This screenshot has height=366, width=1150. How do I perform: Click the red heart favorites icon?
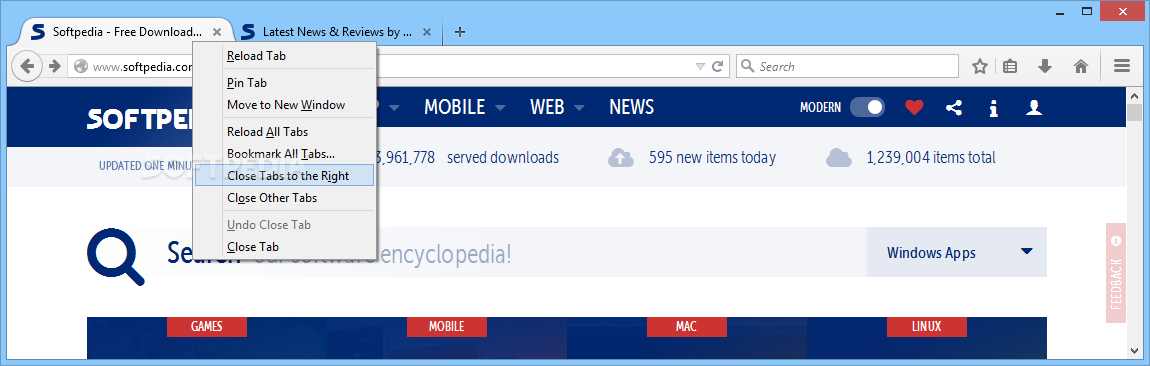tap(914, 108)
